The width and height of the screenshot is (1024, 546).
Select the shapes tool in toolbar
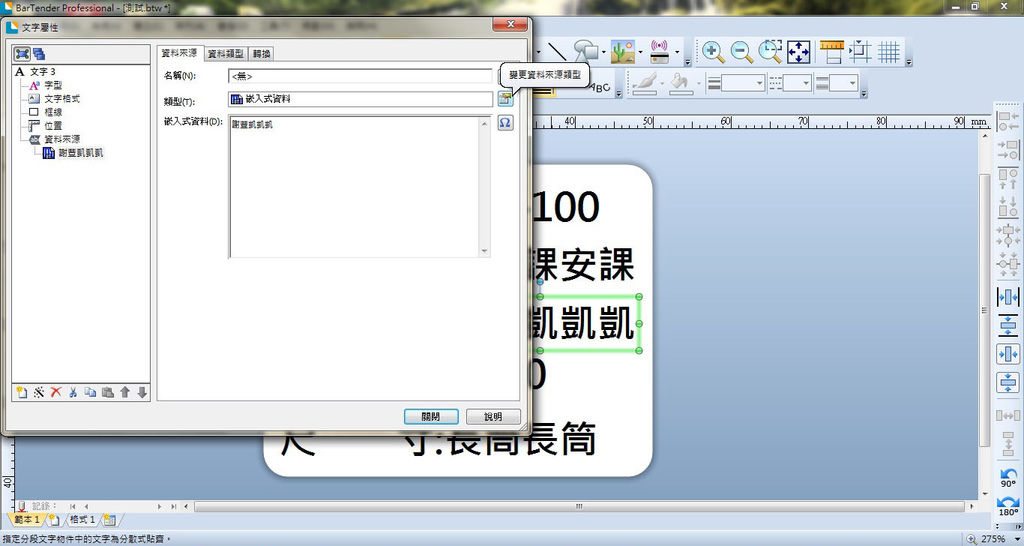(x=586, y=52)
